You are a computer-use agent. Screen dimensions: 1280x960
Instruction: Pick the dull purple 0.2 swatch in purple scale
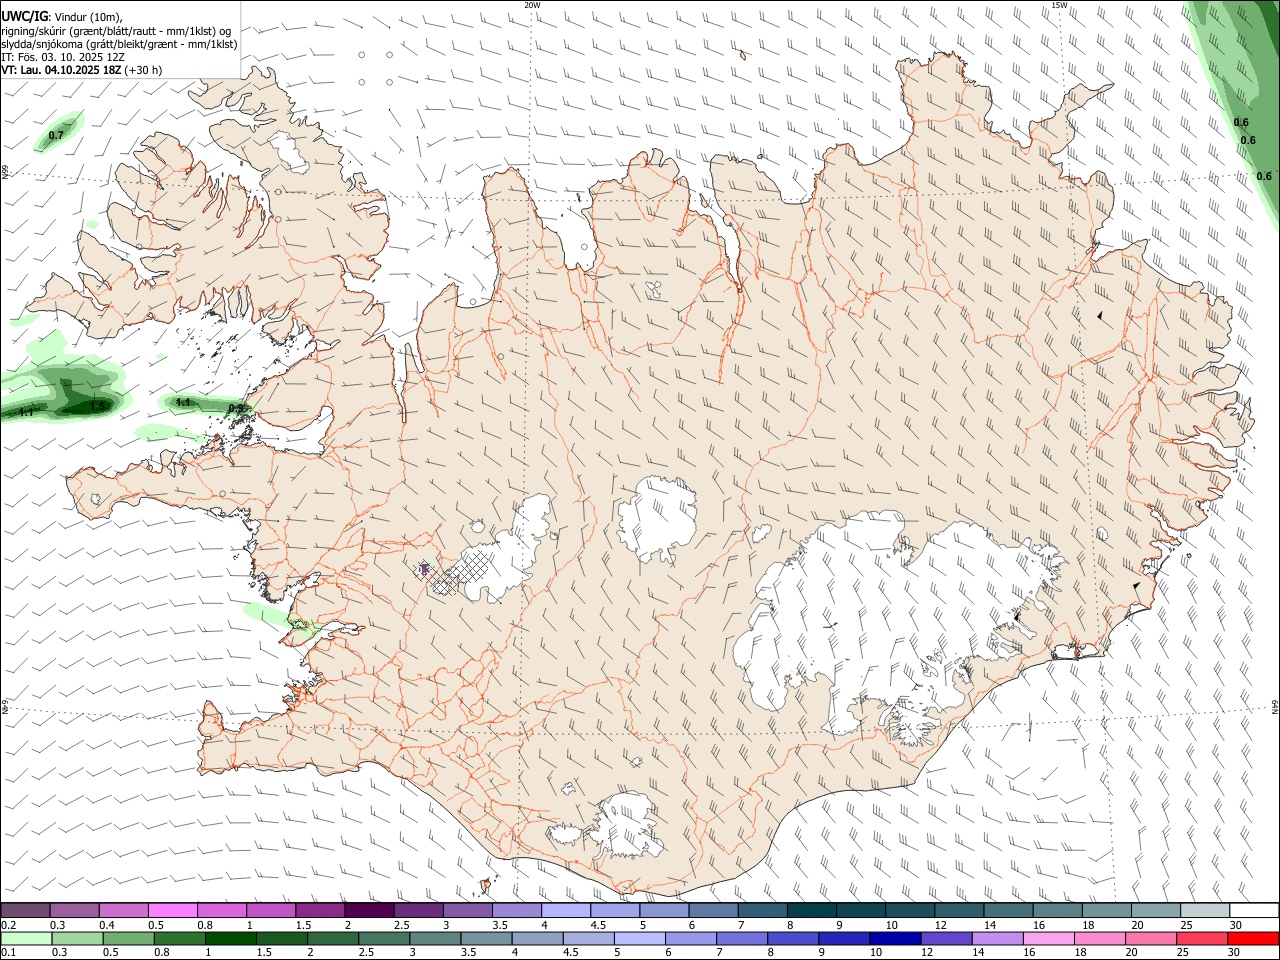point(25,911)
